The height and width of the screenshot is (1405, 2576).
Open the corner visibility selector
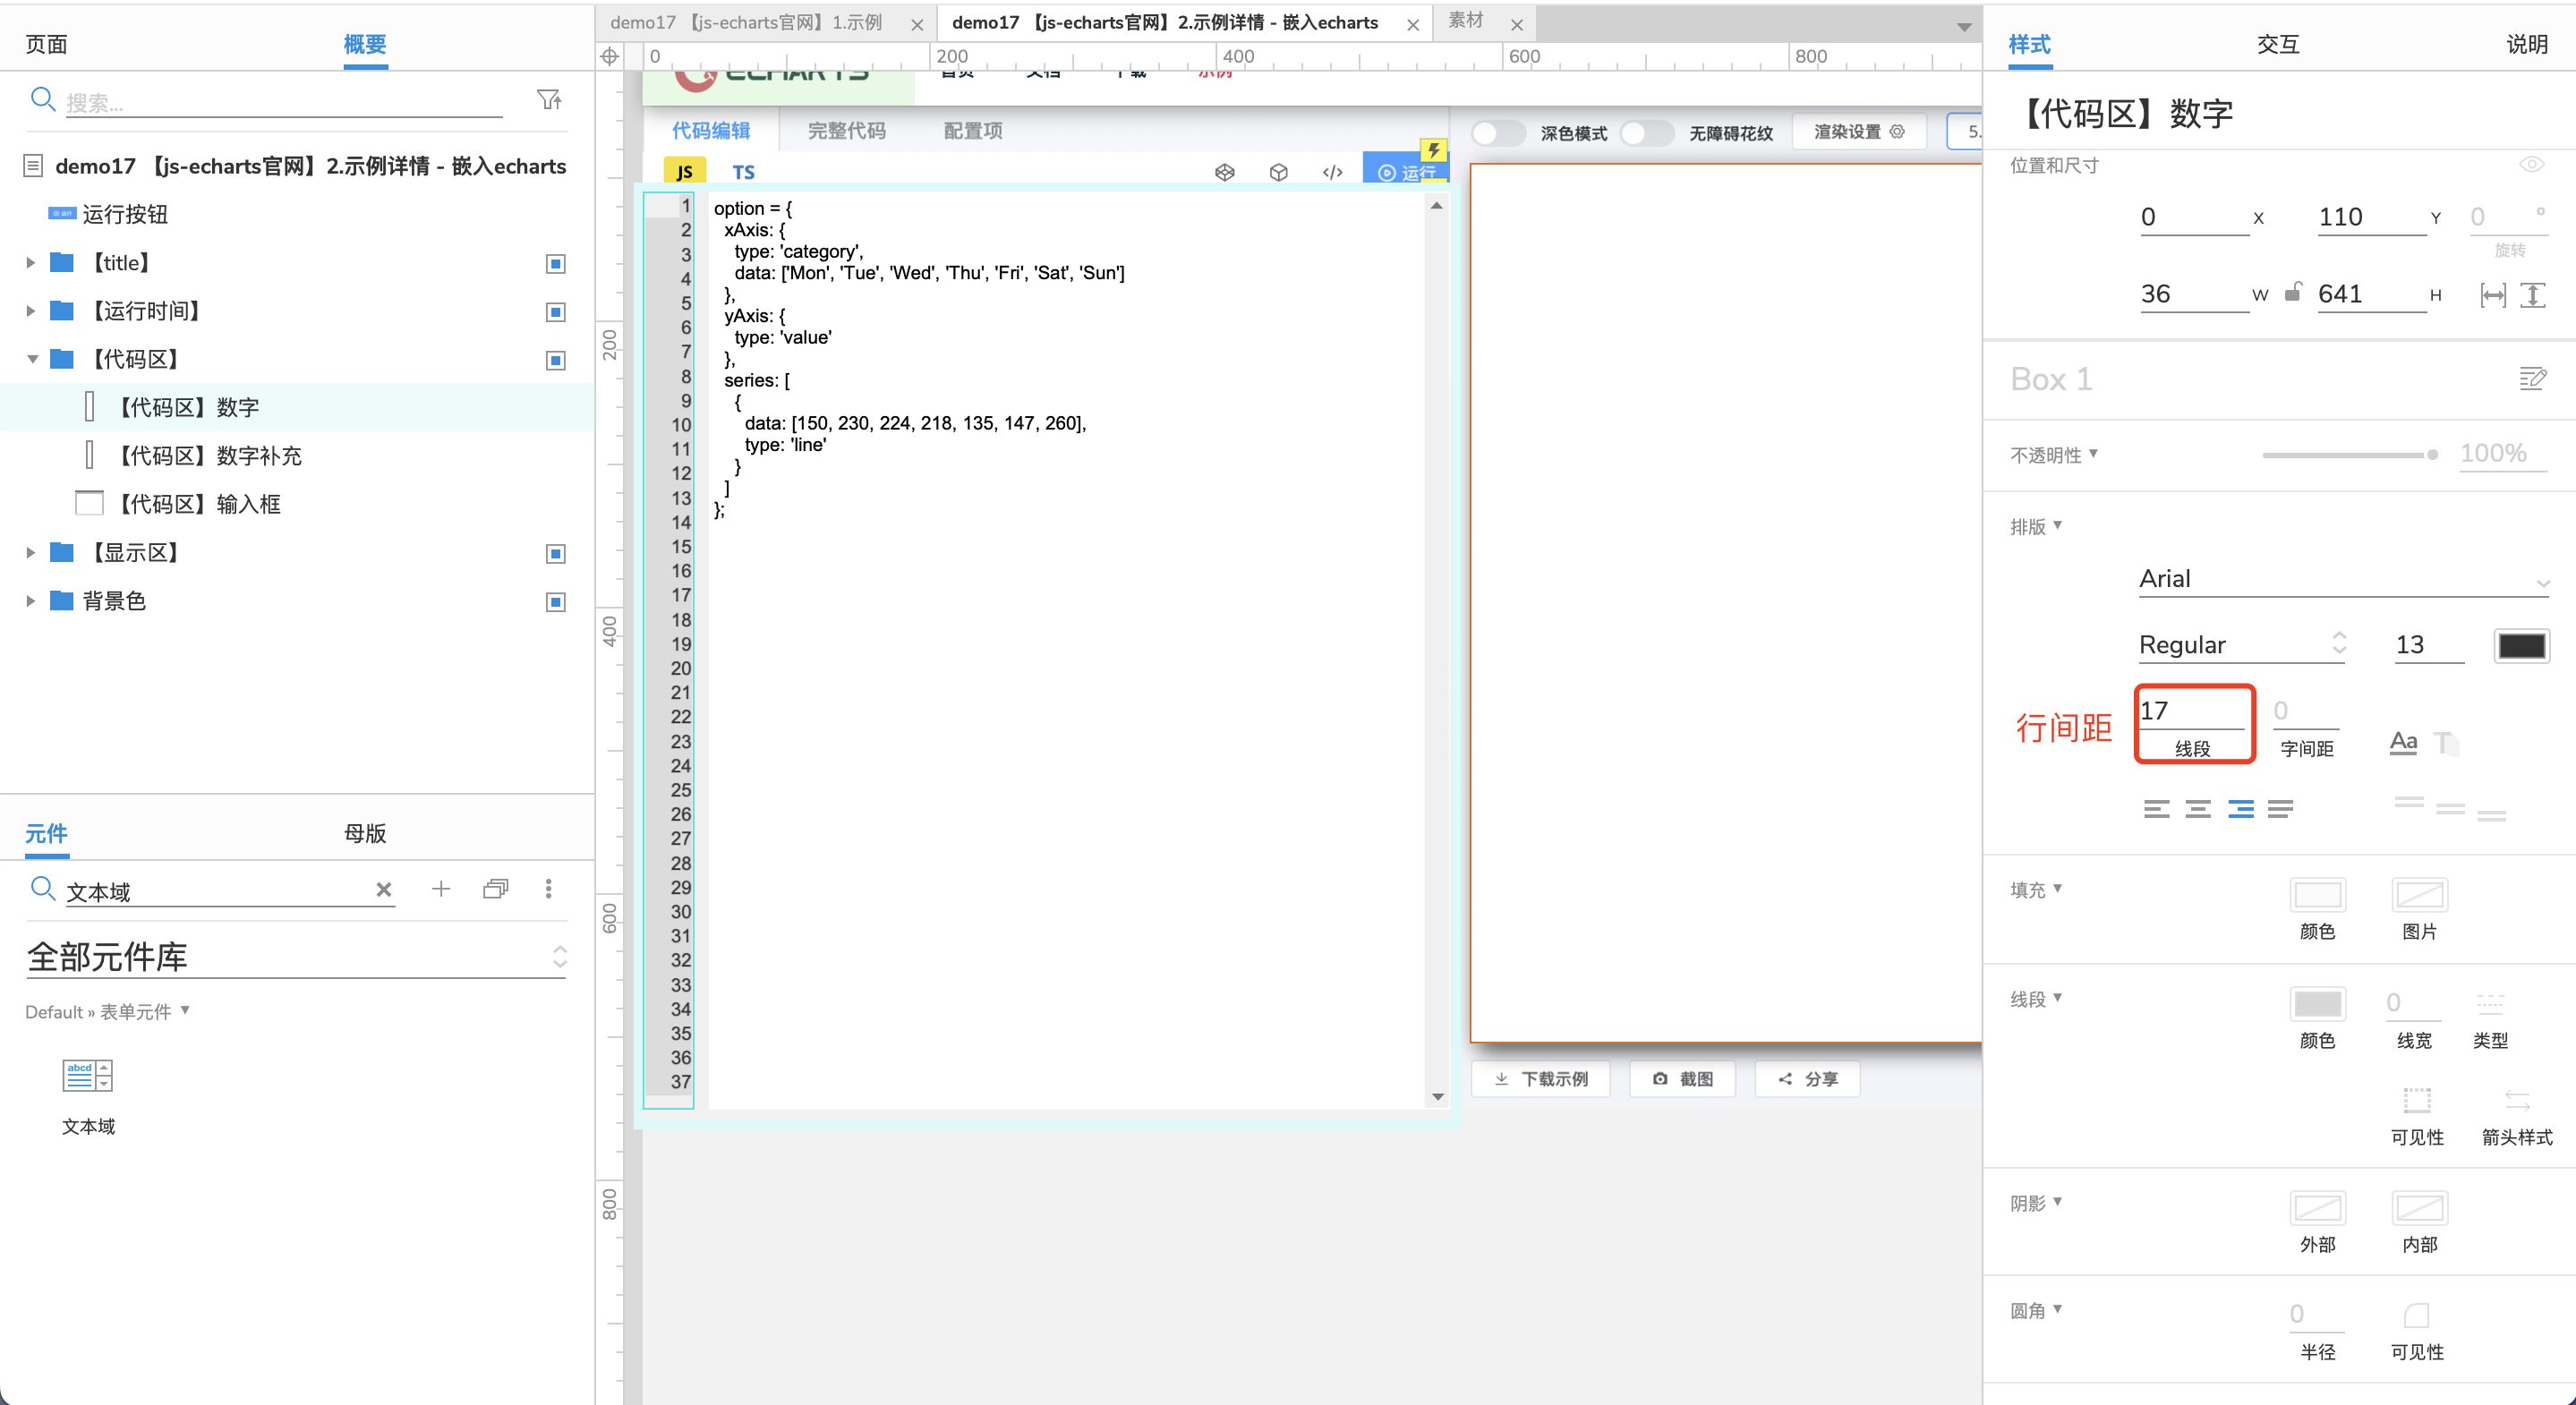coord(2416,1315)
